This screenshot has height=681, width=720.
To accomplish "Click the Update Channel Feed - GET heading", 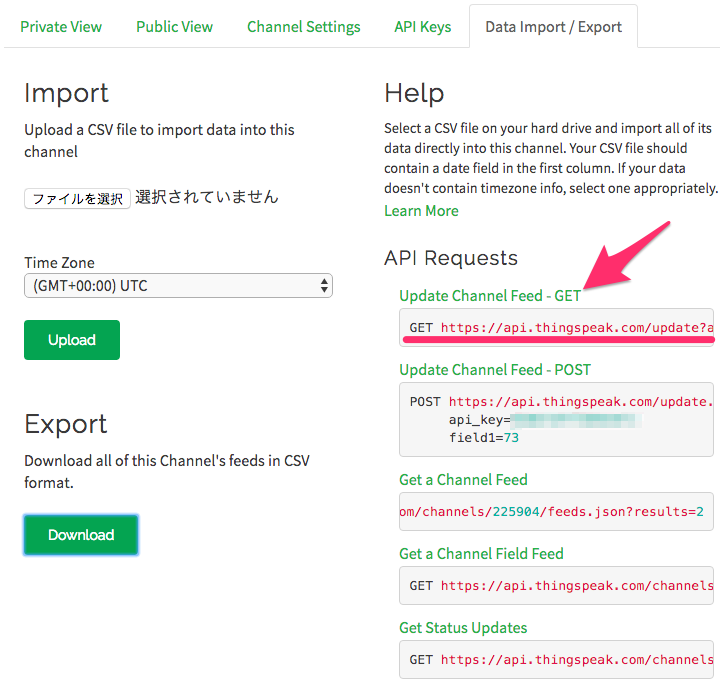I will [490, 296].
